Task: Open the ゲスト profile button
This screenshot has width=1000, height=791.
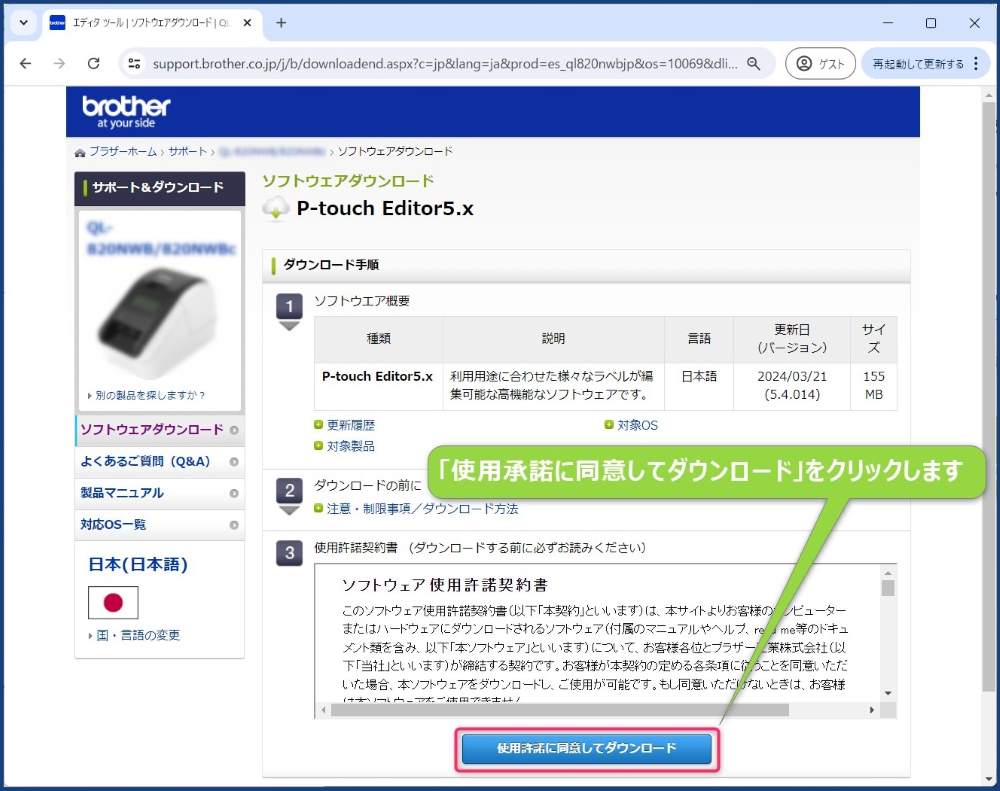Action: (820, 63)
